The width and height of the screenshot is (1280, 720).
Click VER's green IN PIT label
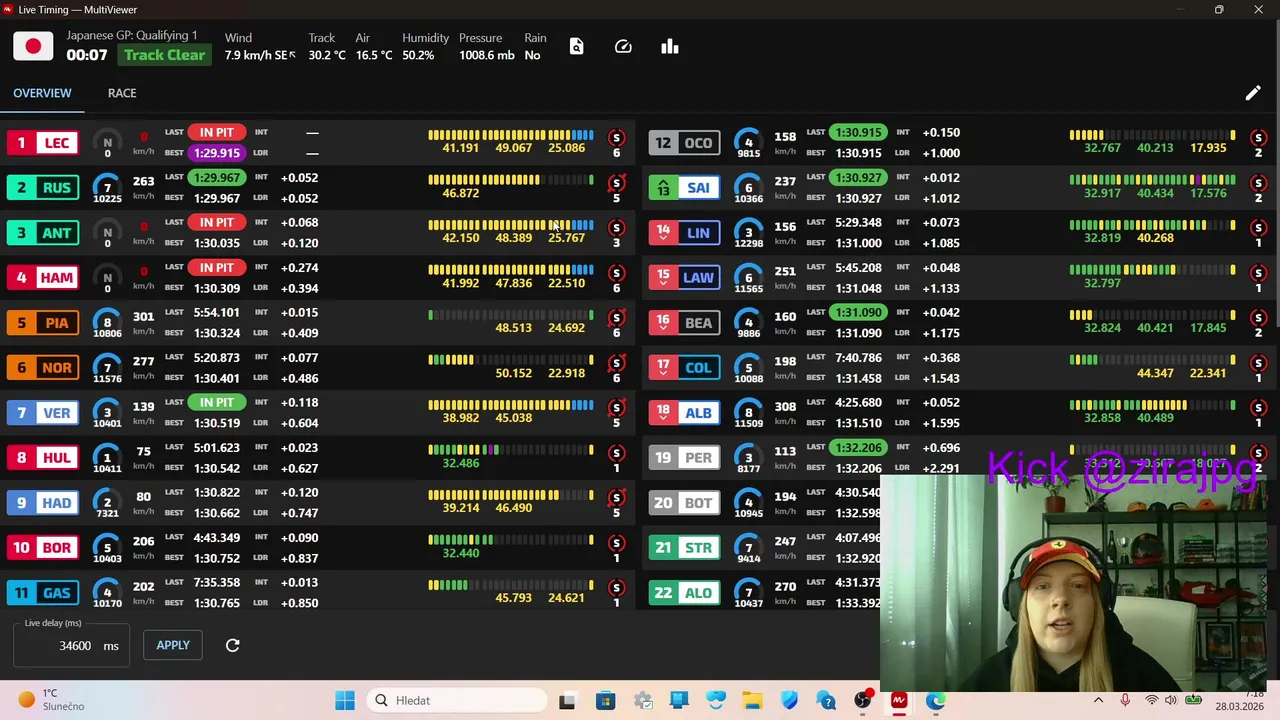(x=217, y=403)
